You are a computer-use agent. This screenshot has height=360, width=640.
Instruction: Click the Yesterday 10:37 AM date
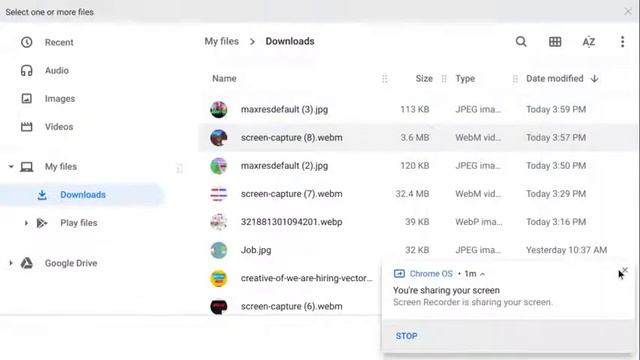pyautogui.click(x=566, y=250)
